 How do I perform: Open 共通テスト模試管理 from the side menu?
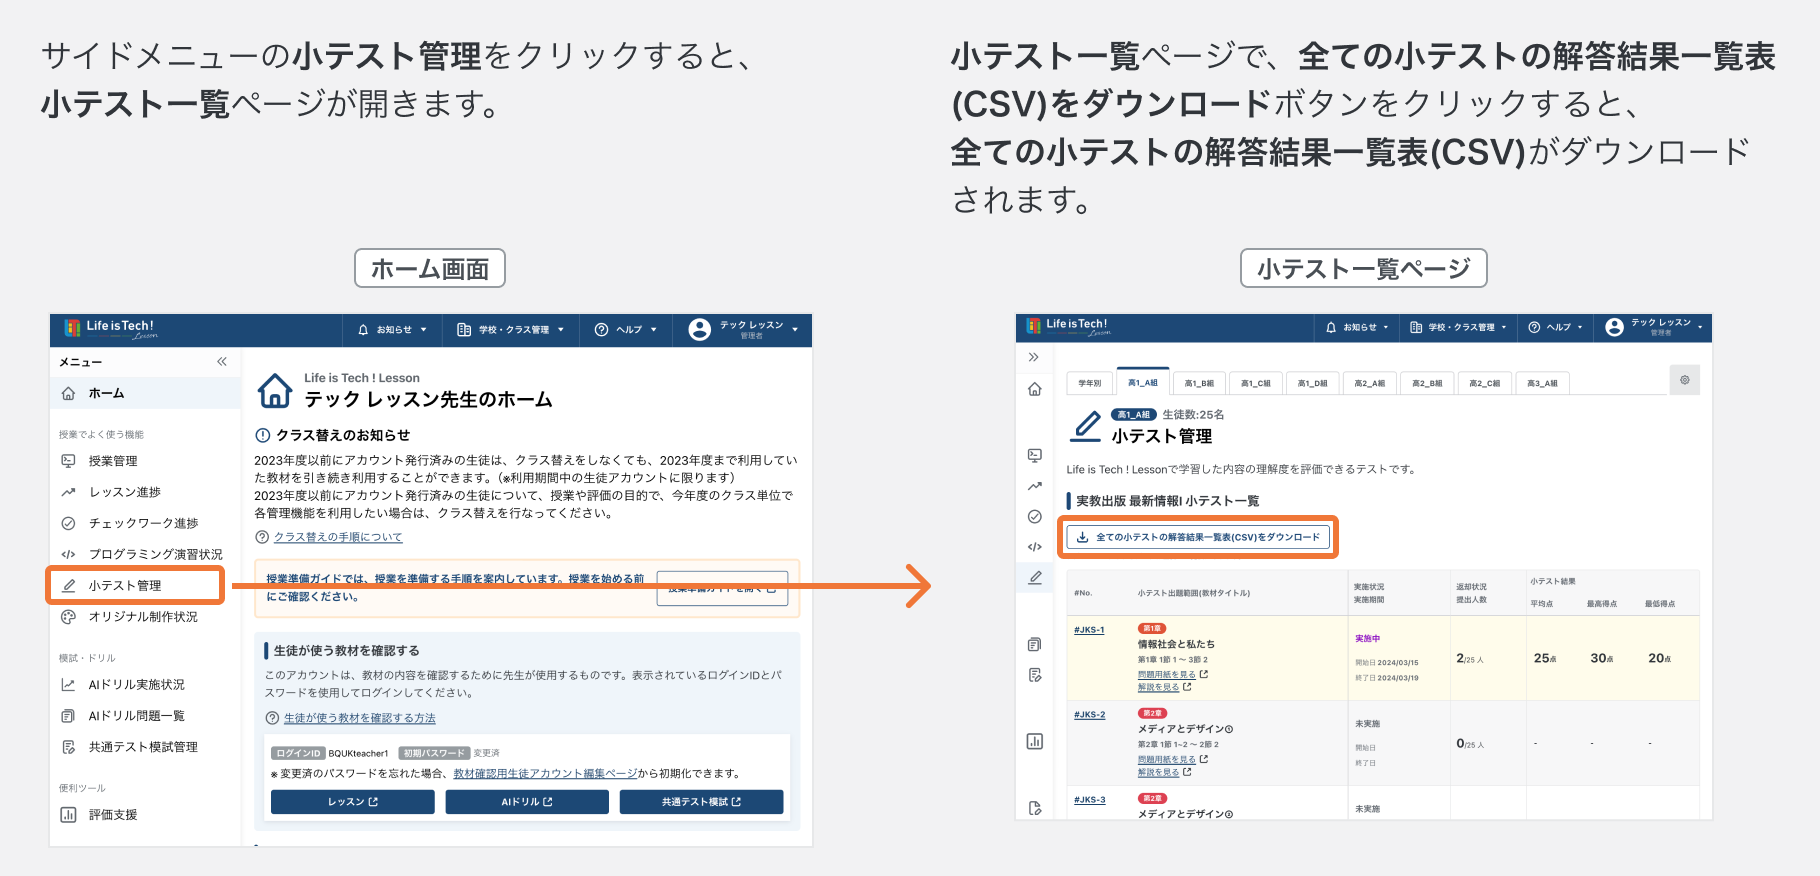pyautogui.click(x=145, y=747)
